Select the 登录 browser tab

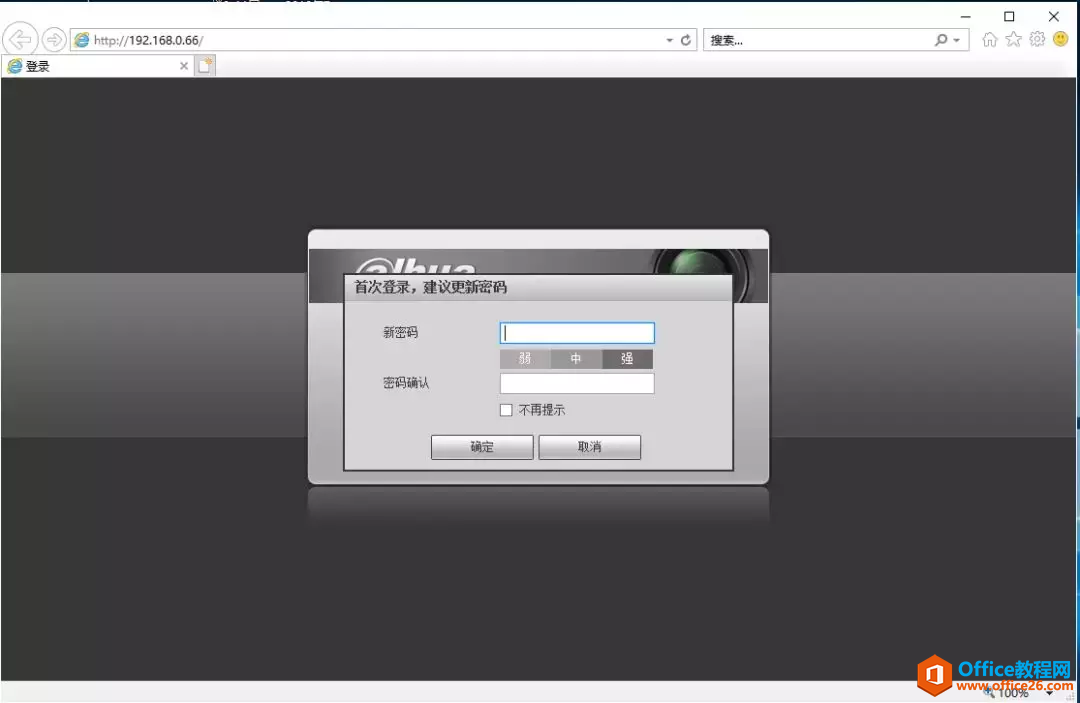pyautogui.click(x=96, y=66)
